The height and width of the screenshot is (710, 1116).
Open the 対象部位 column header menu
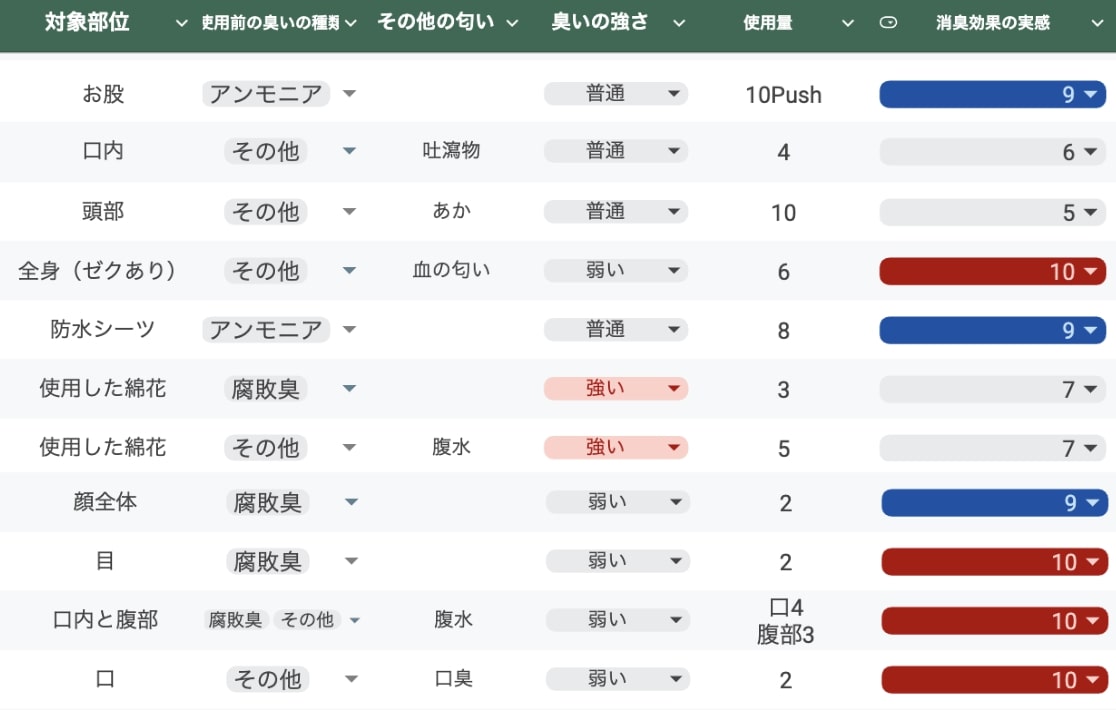tap(181, 22)
